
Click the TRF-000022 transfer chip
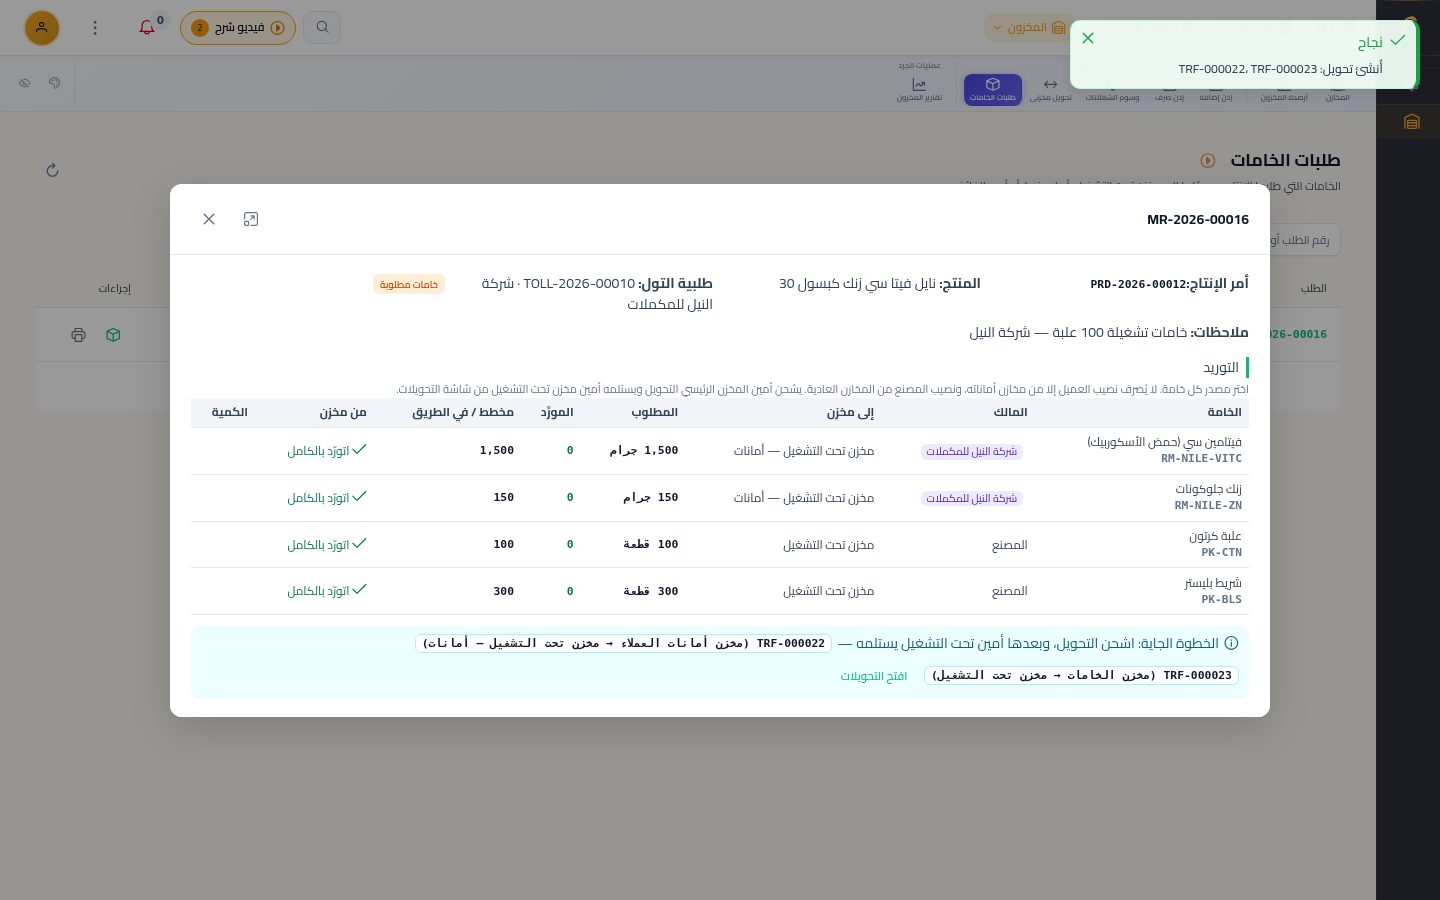pyautogui.click(x=623, y=643)
